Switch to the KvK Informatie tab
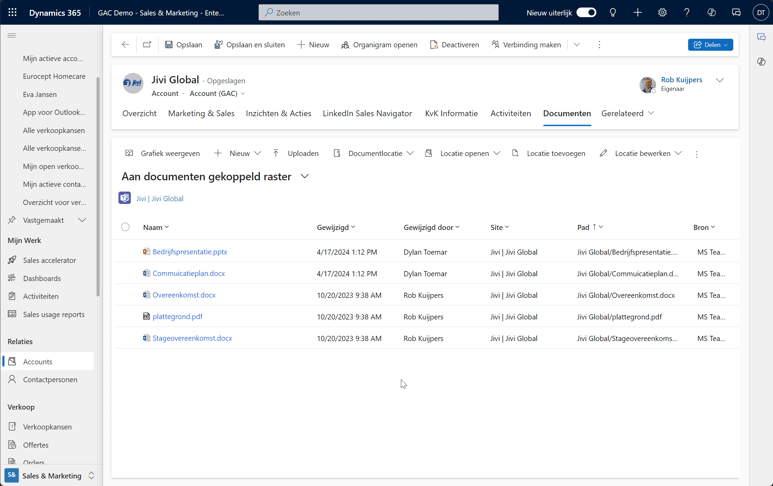This screenshot has width=773, height=486. (452, 113)
